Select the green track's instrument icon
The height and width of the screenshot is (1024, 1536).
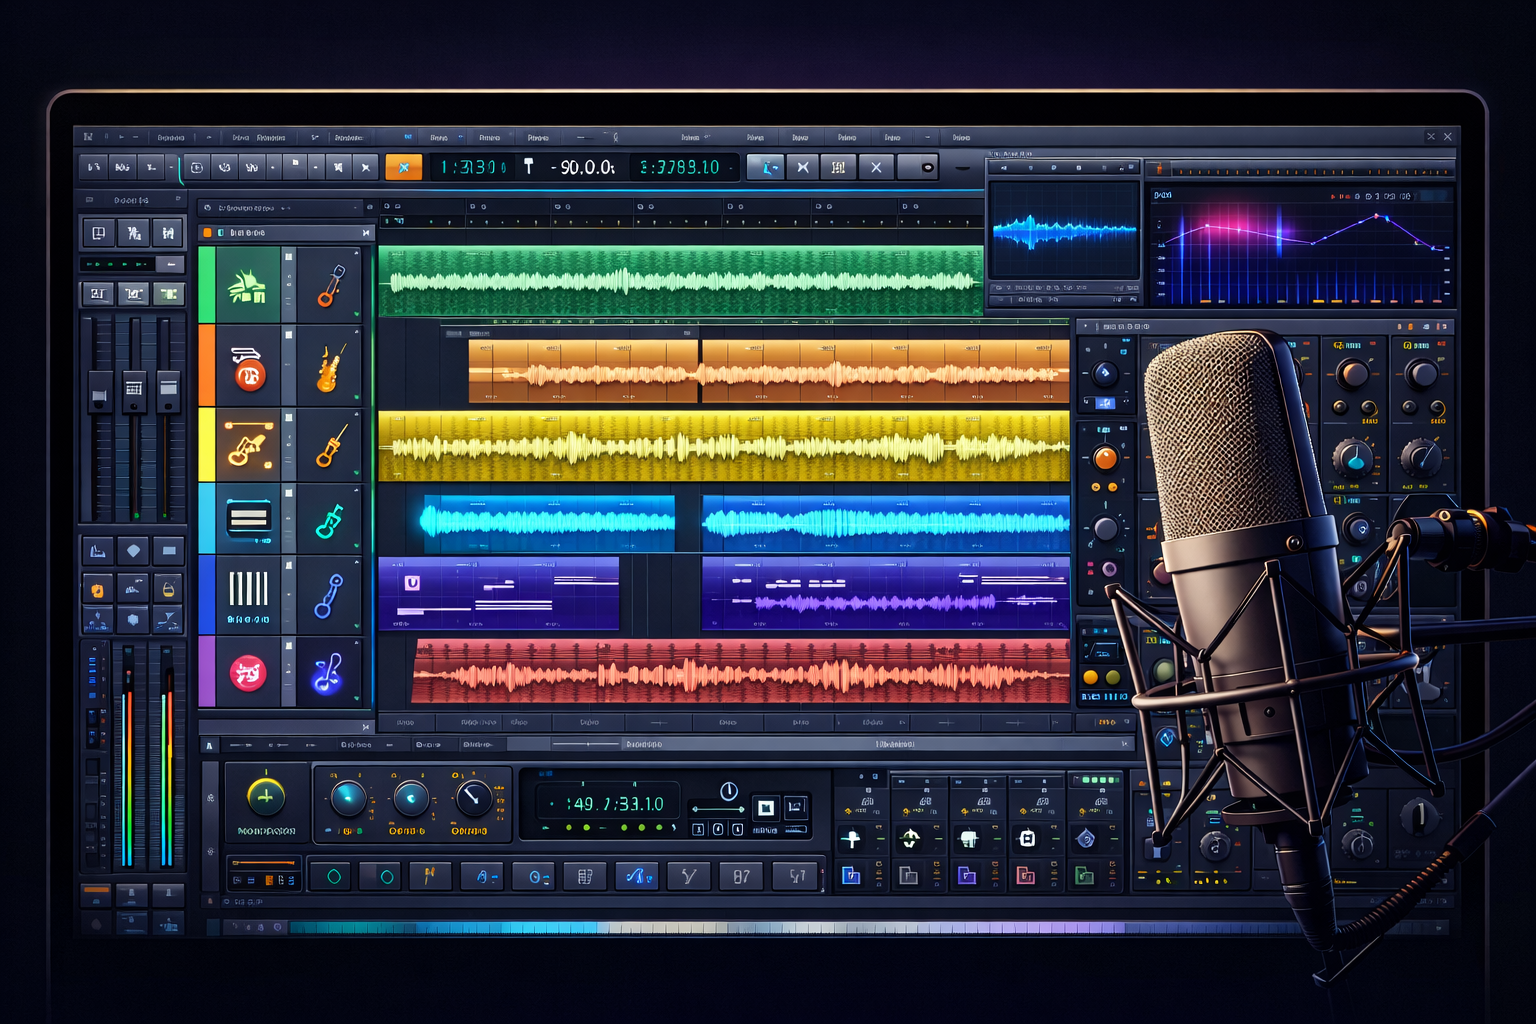pos(246,285)
